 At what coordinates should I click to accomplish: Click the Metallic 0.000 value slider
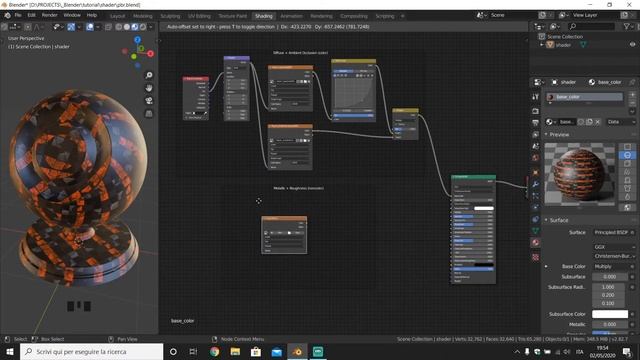[610, 324]
